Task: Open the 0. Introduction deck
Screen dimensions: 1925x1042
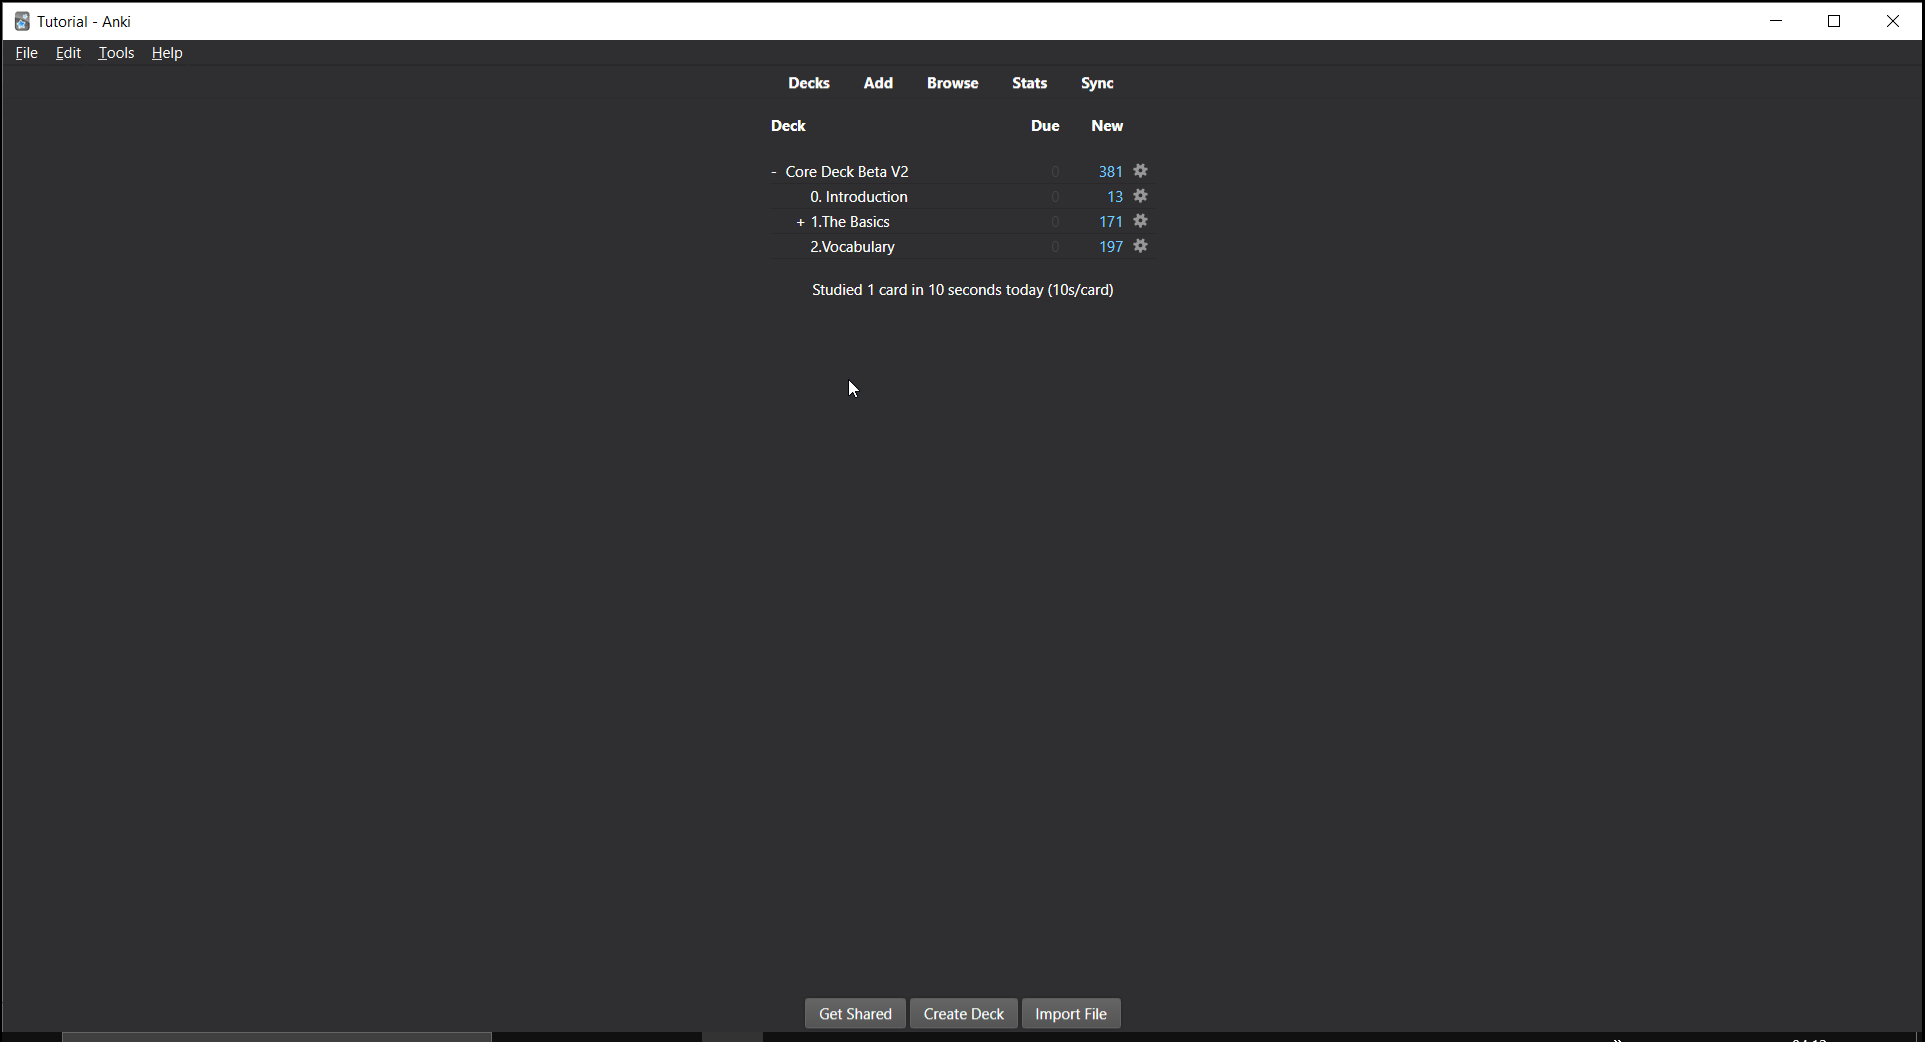Action: (859, 197)
